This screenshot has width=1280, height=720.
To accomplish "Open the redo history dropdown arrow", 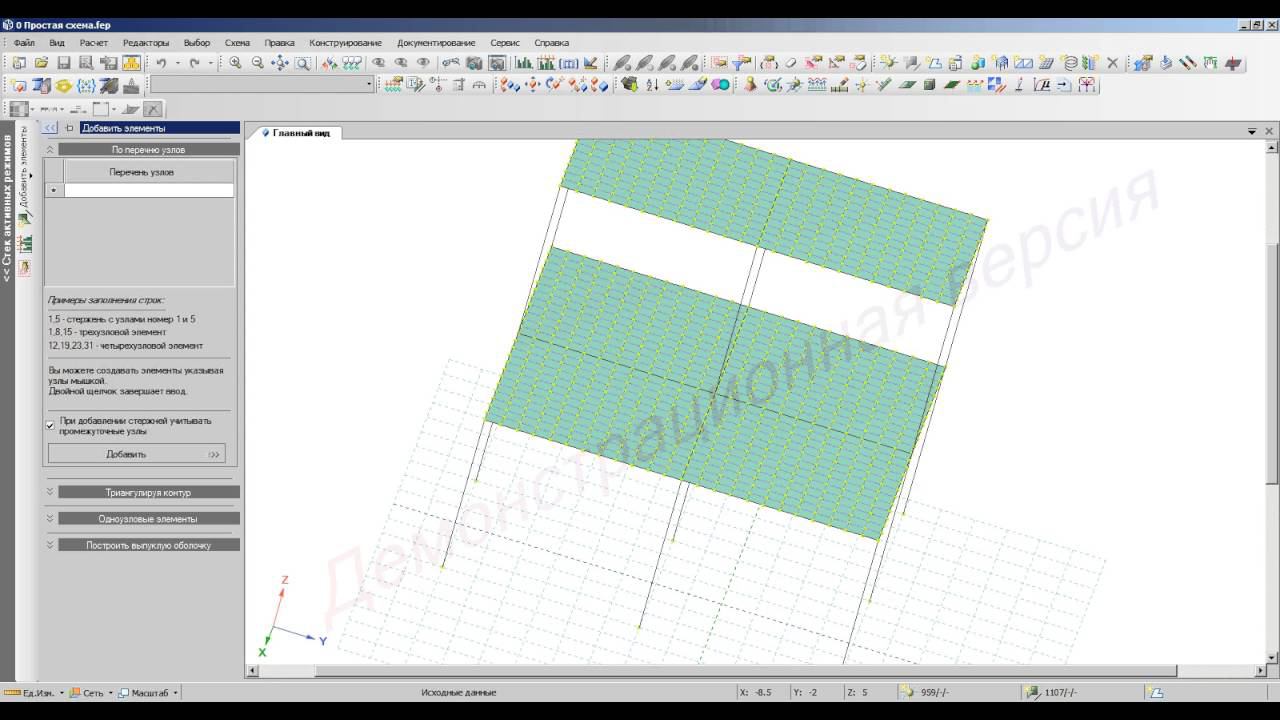I will (x=210, y=63).
